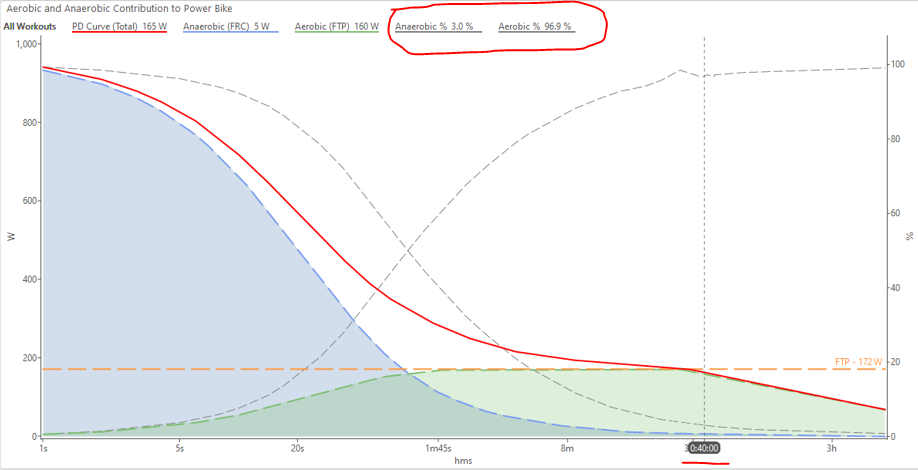Click the % title of the right axis
The image size is (918, 470).
(x=909, y=236)
